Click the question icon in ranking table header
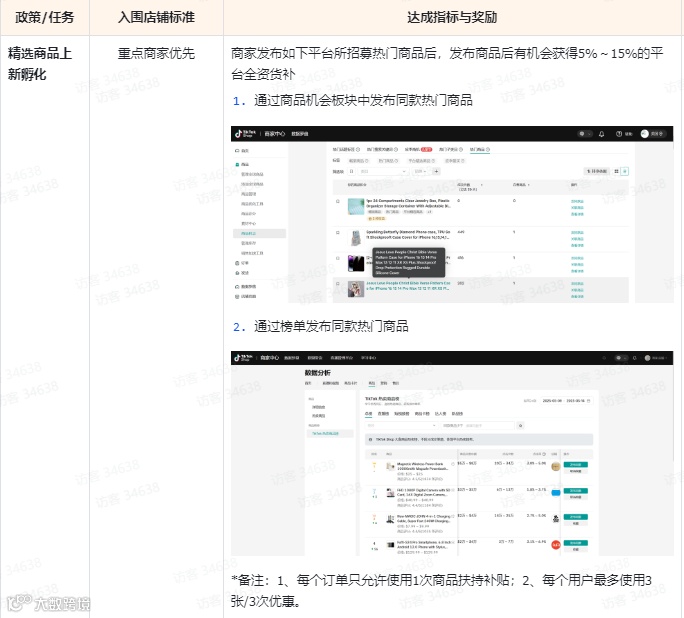The height and width of the screenshot is (618, 684). [x=544, y=454]
